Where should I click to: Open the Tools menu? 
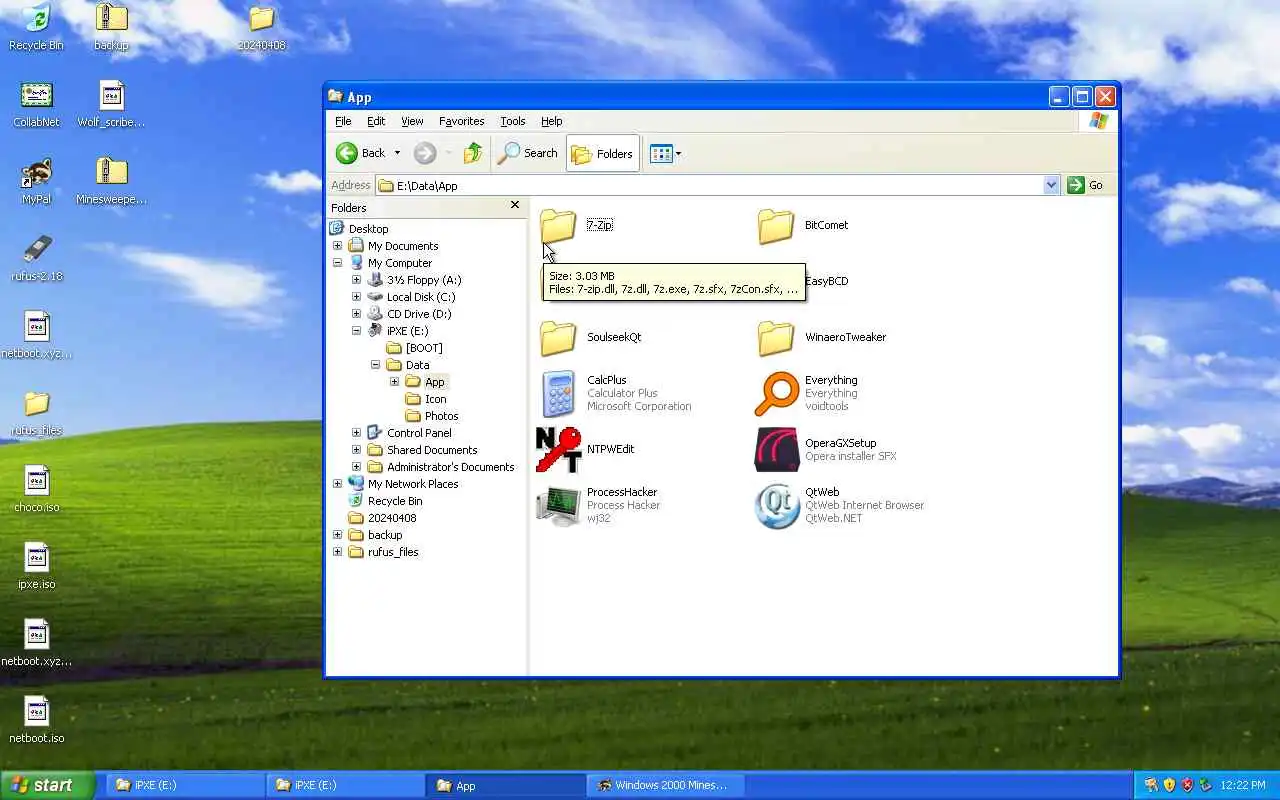coord(512,121)
